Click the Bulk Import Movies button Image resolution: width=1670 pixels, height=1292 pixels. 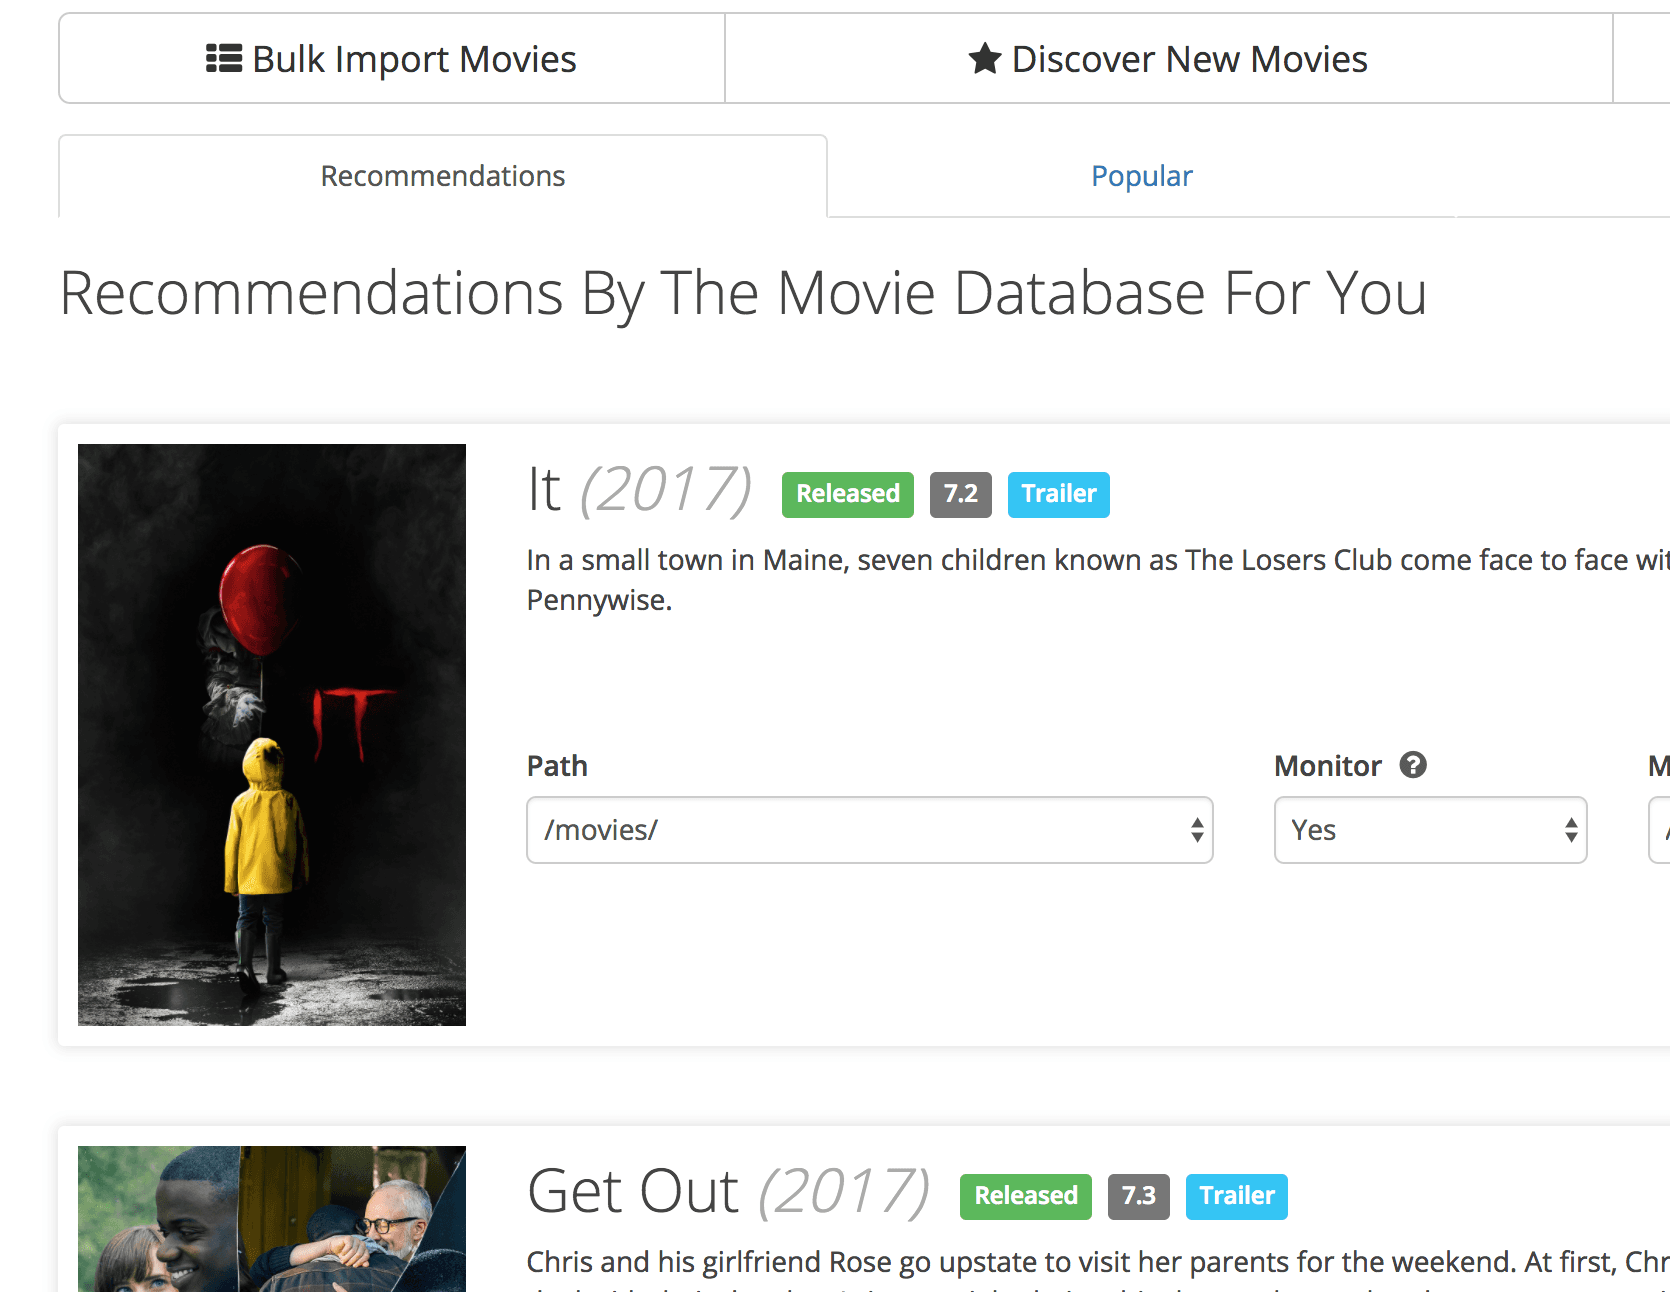tap(392, 59)
